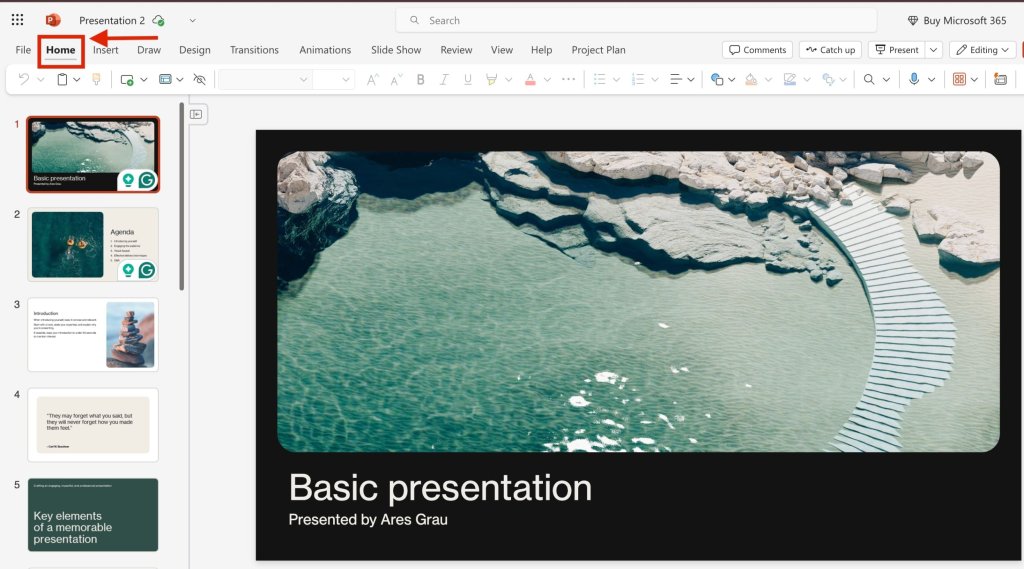This screenshot has width=1024, height=569.
Task: Open the File menu
Action: (23, 50)
